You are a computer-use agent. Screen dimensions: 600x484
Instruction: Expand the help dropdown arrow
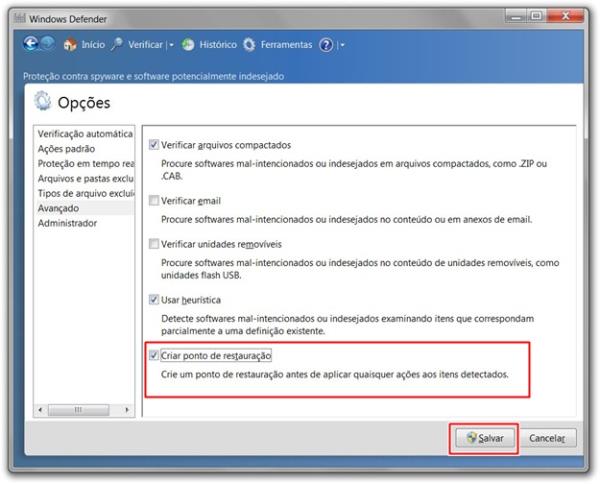tap(342, 45)
